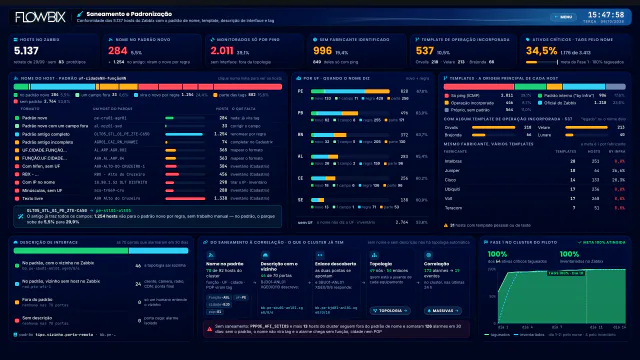Click the wand icon in OLT rename note
Screen dimensions: 640x360
tap(20, 216)
